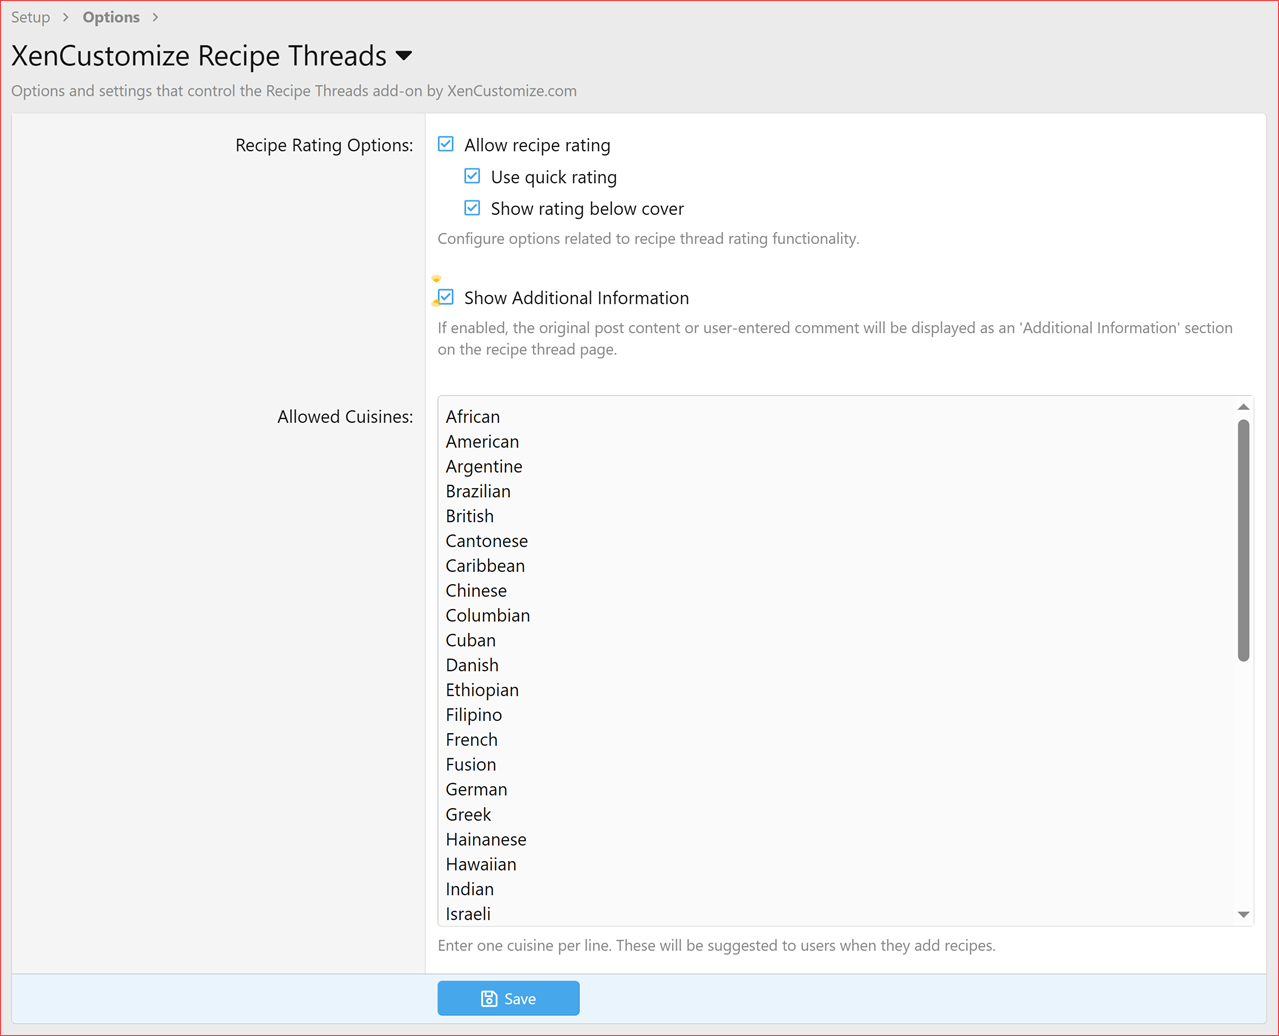This screenshot has height=1036, width=1279.
Task: Click the chevron after Setup breadcrumb
Action: click(64, 17)
